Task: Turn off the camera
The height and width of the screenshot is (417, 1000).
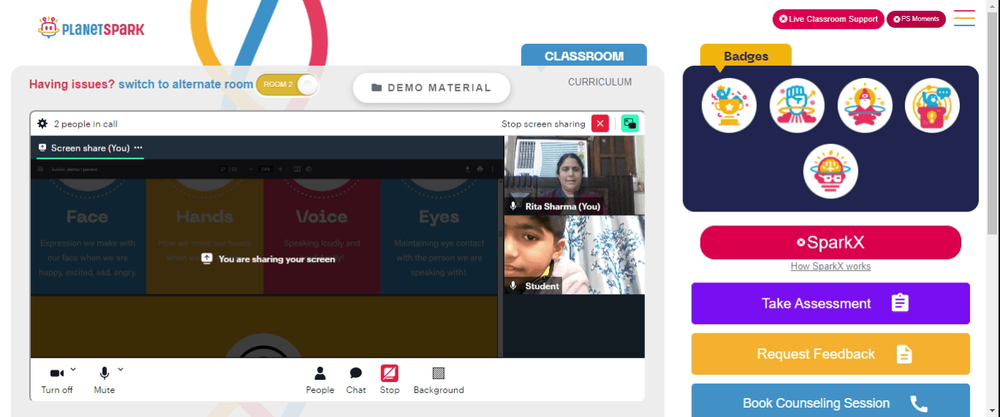Action: [x=57, y=380]
